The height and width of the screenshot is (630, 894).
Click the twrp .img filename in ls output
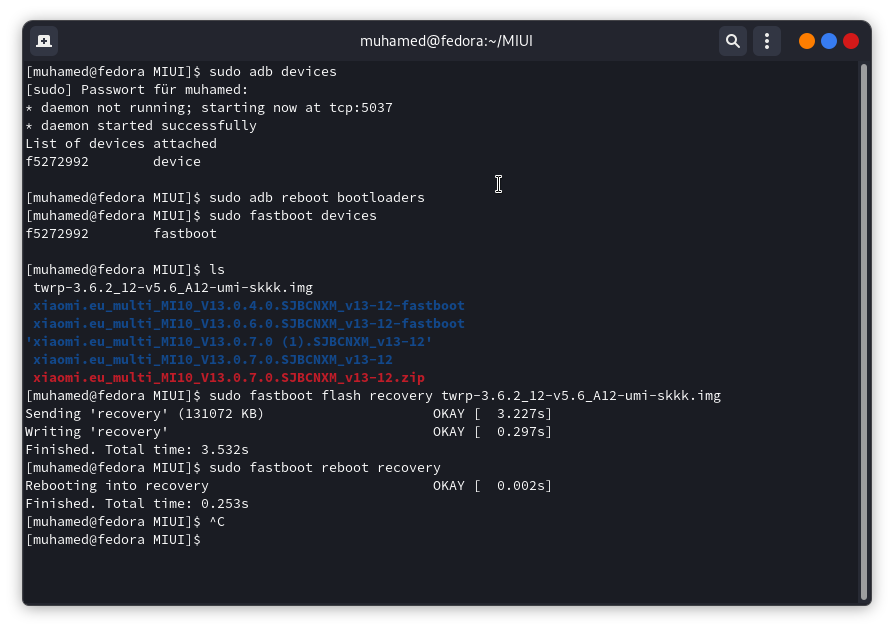[x=173, y=288]
